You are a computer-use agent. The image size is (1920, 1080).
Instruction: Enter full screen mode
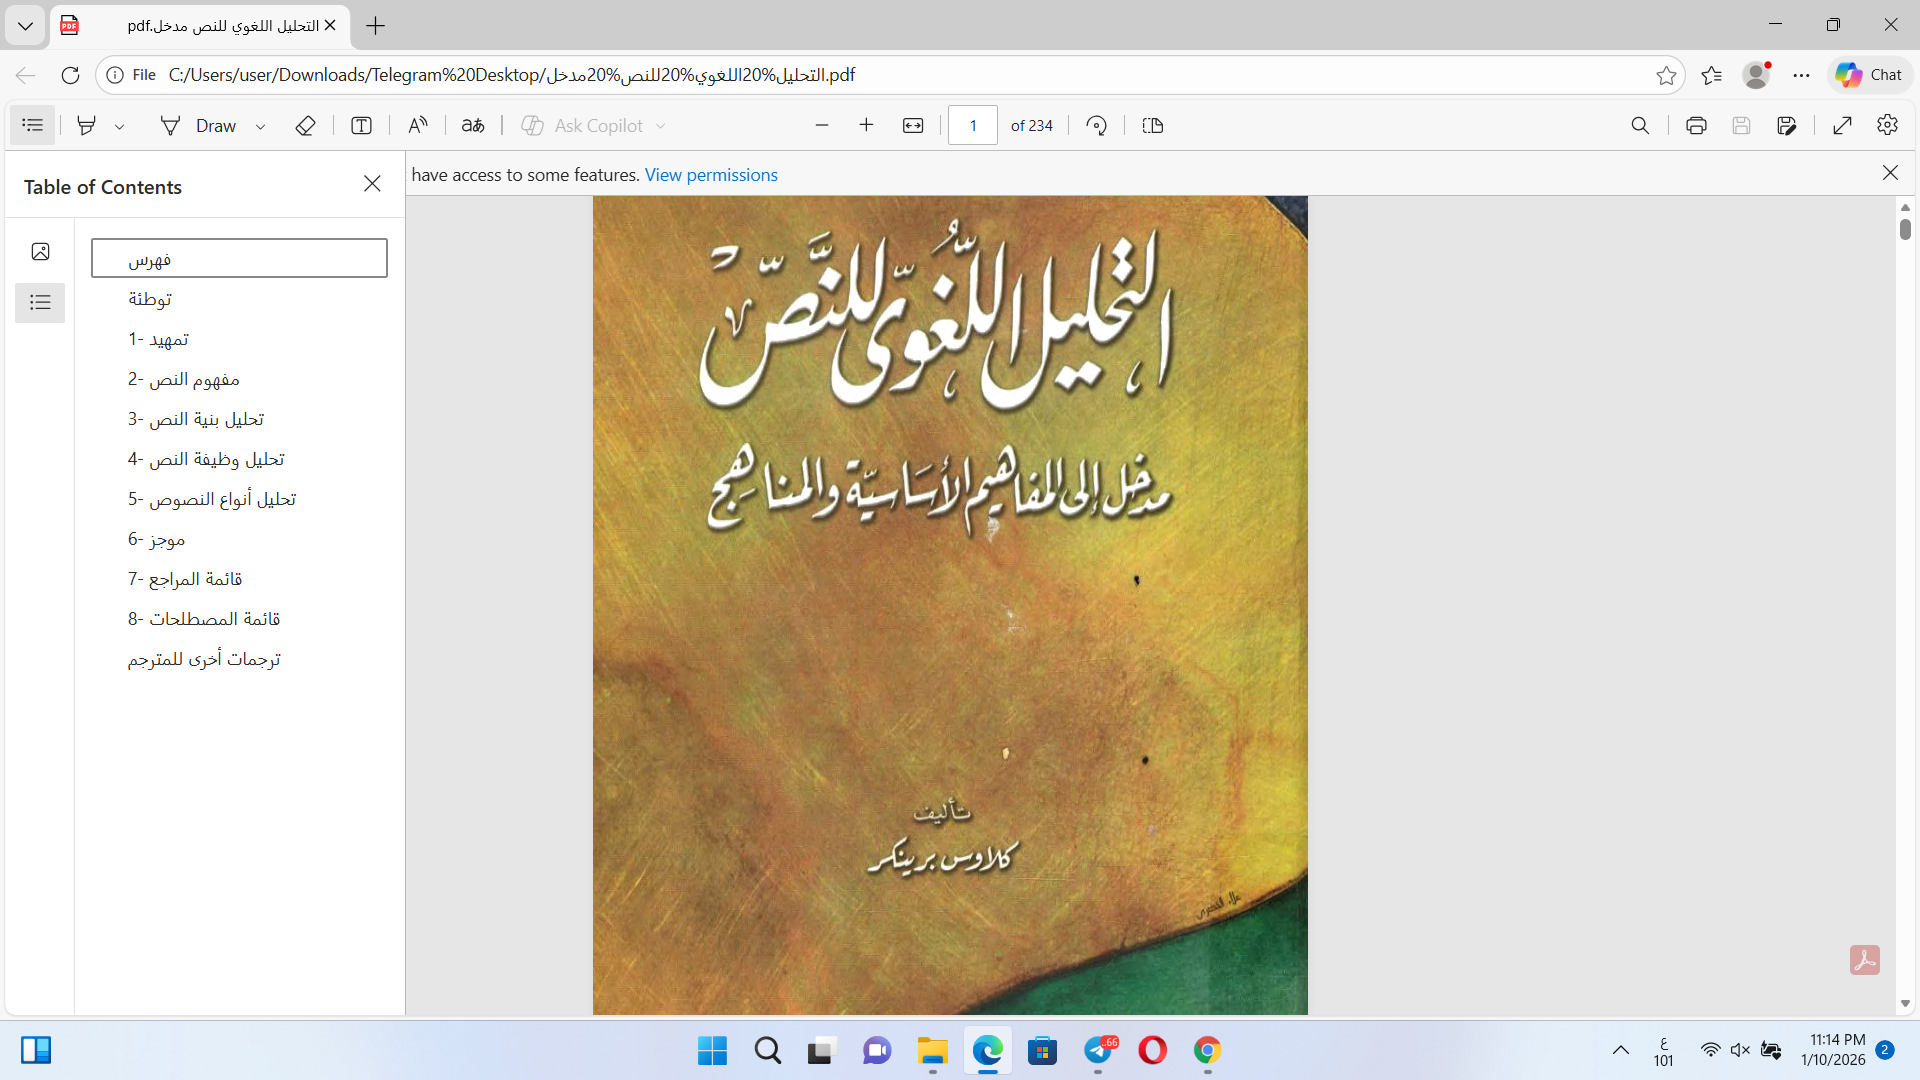click(1843, 126)
